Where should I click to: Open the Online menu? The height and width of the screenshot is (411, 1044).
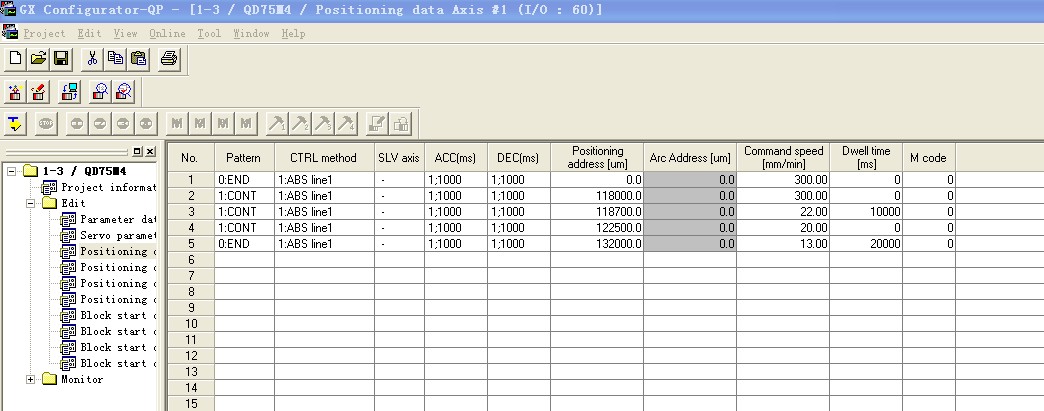coord(153,33)
